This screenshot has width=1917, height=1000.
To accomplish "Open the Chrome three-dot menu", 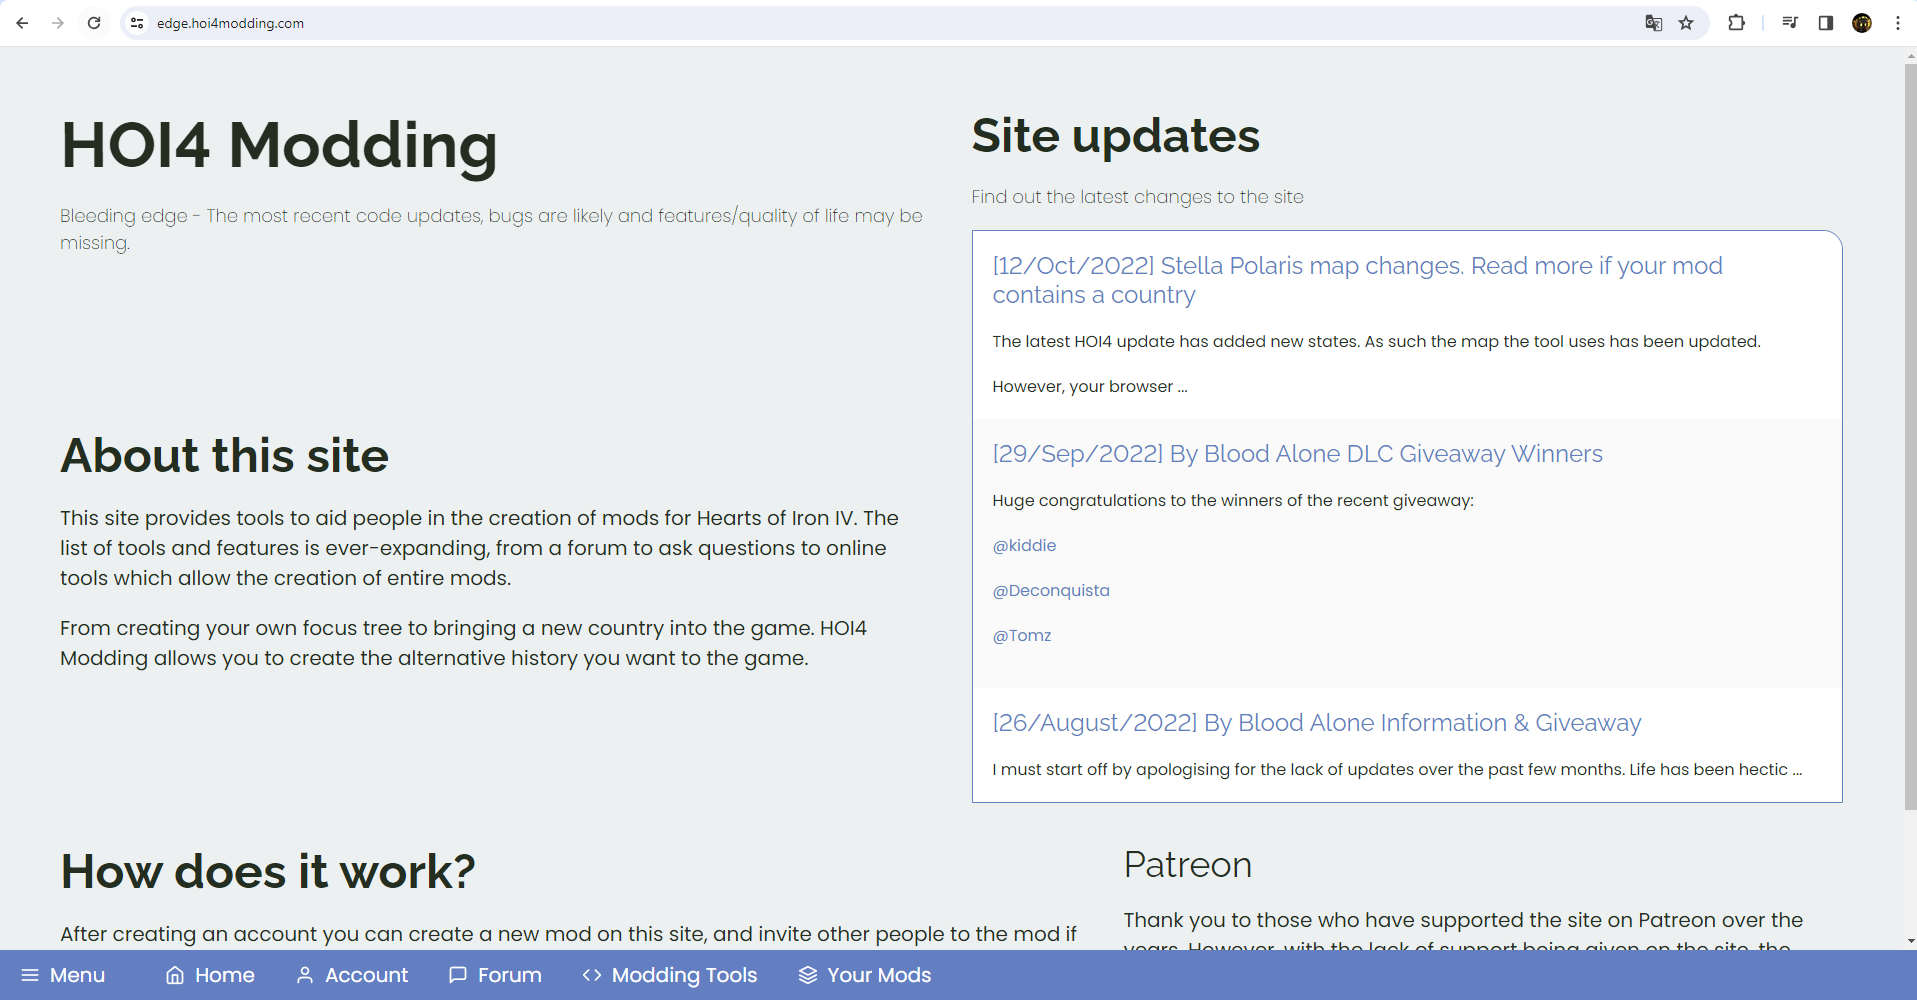I will tap(1898, 23).
